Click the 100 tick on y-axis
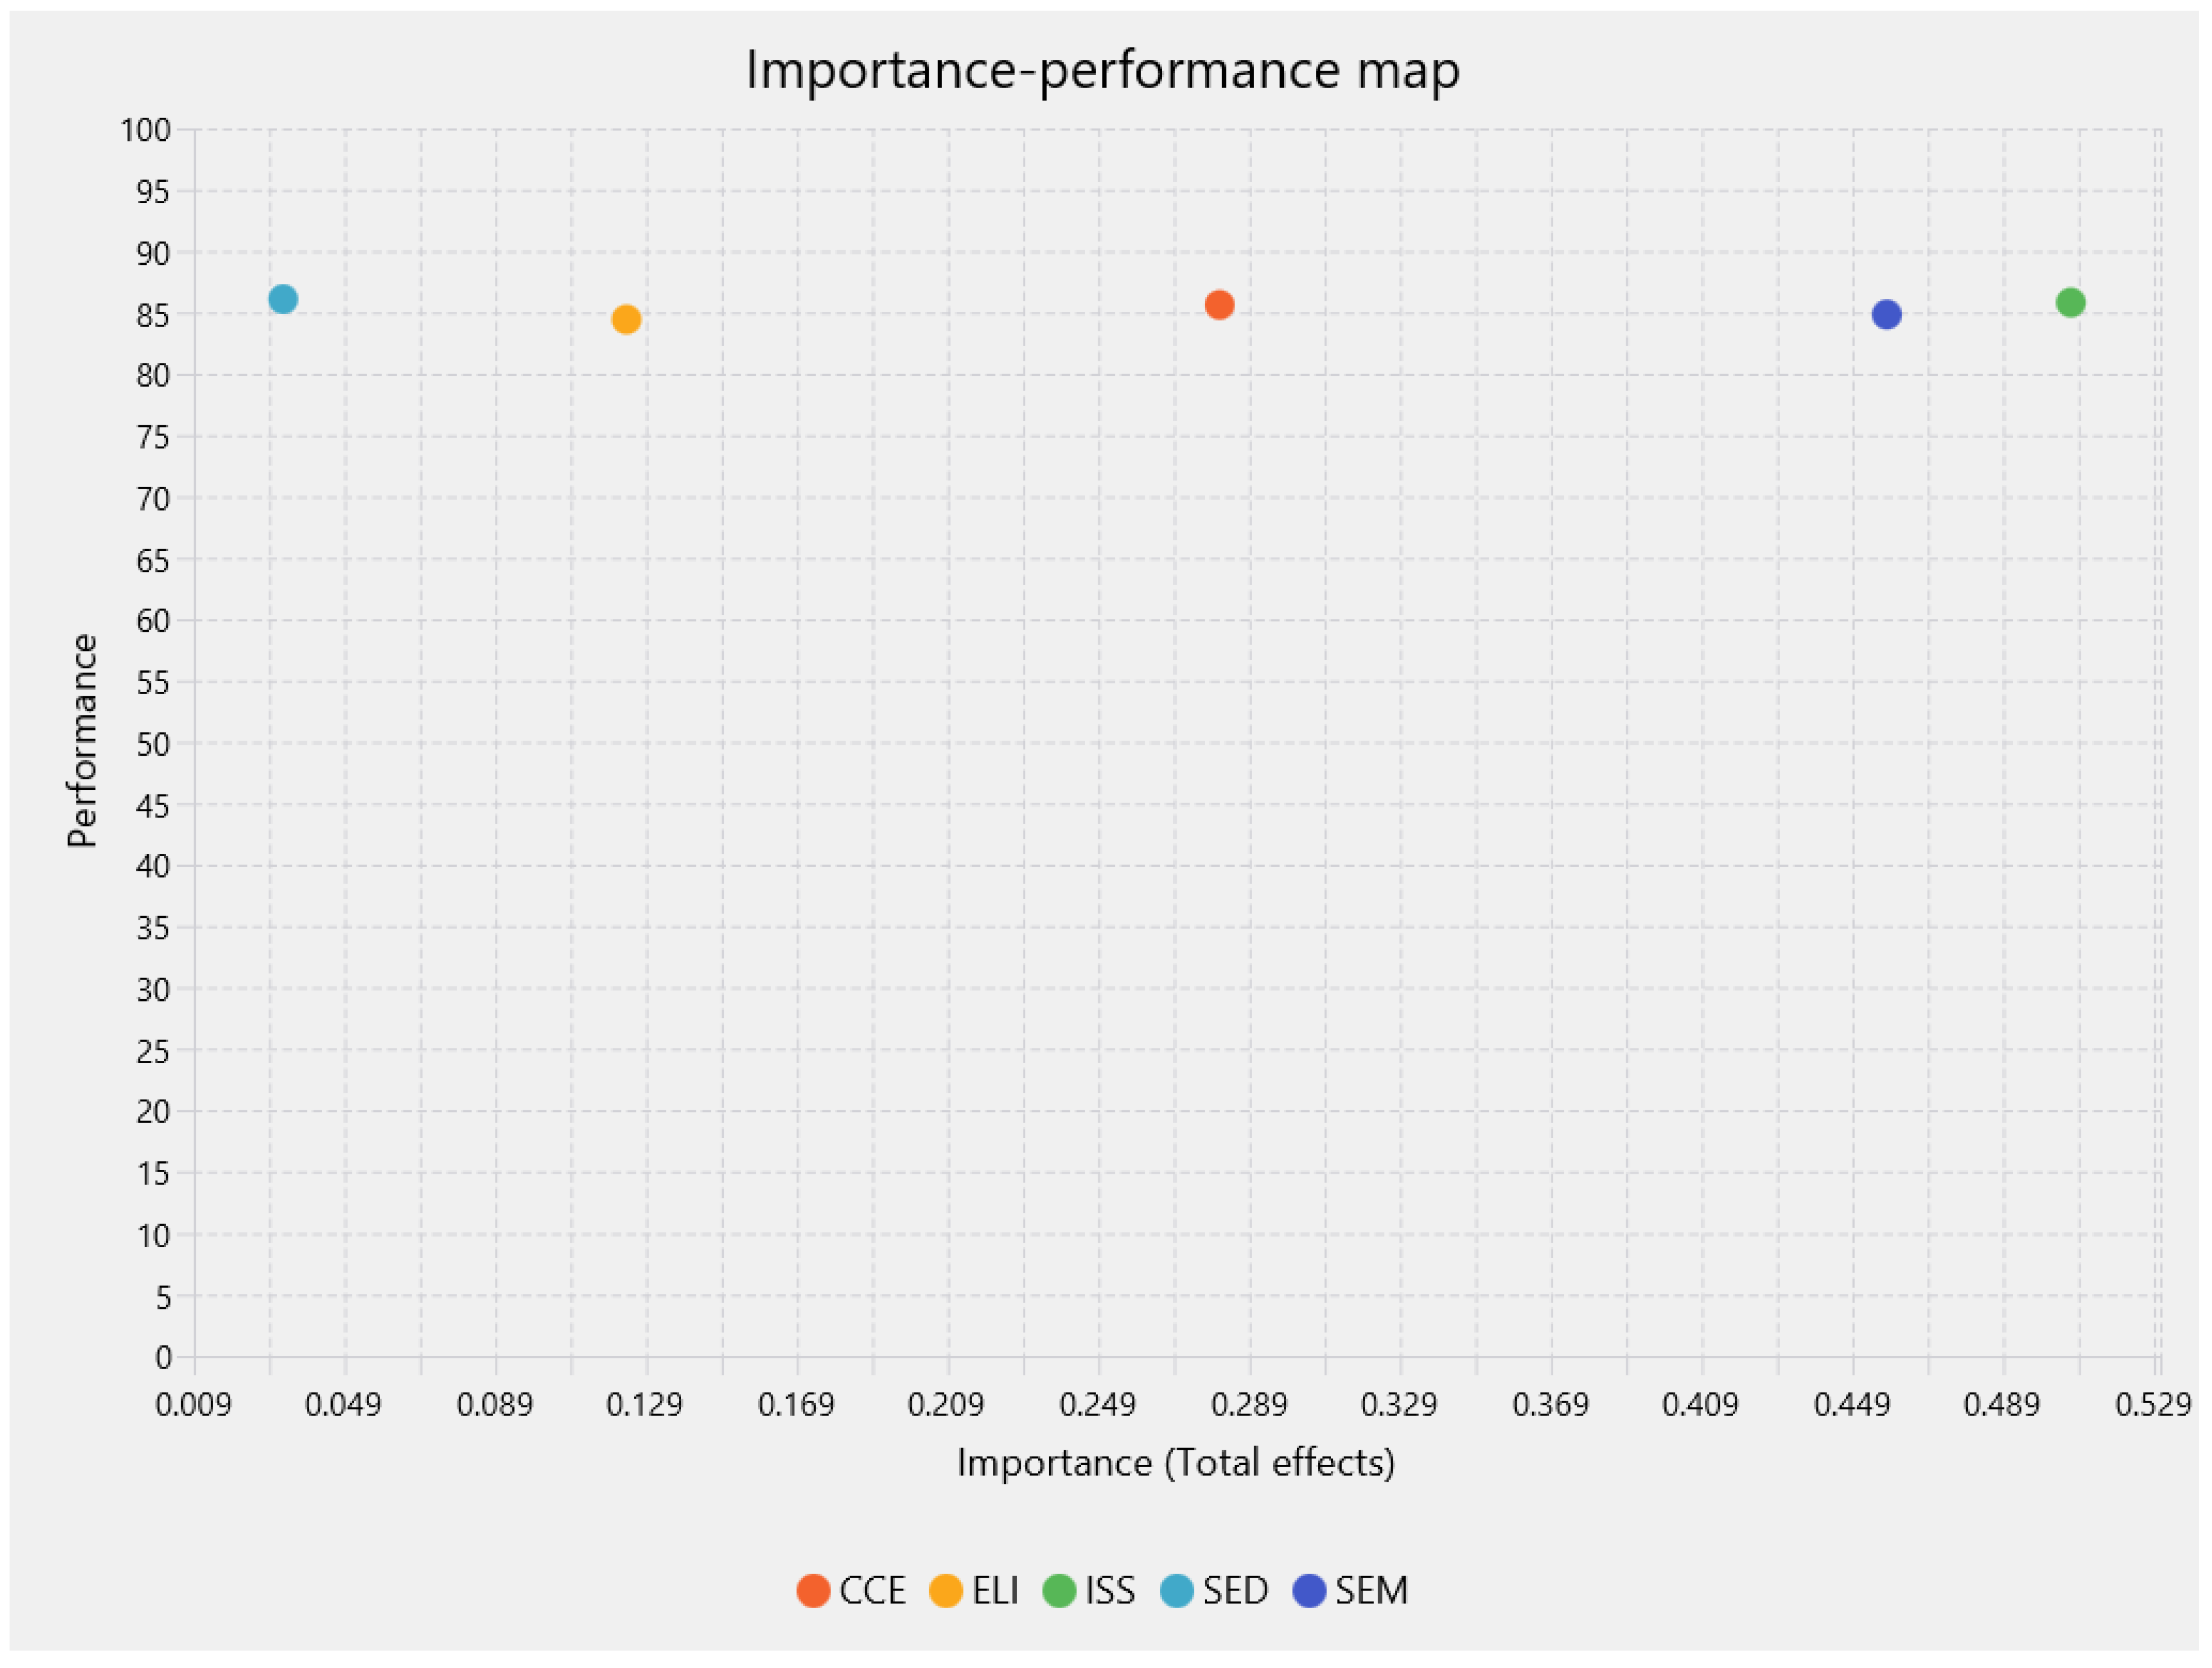The image size is (2212, 1668). [x=146, y=130]
